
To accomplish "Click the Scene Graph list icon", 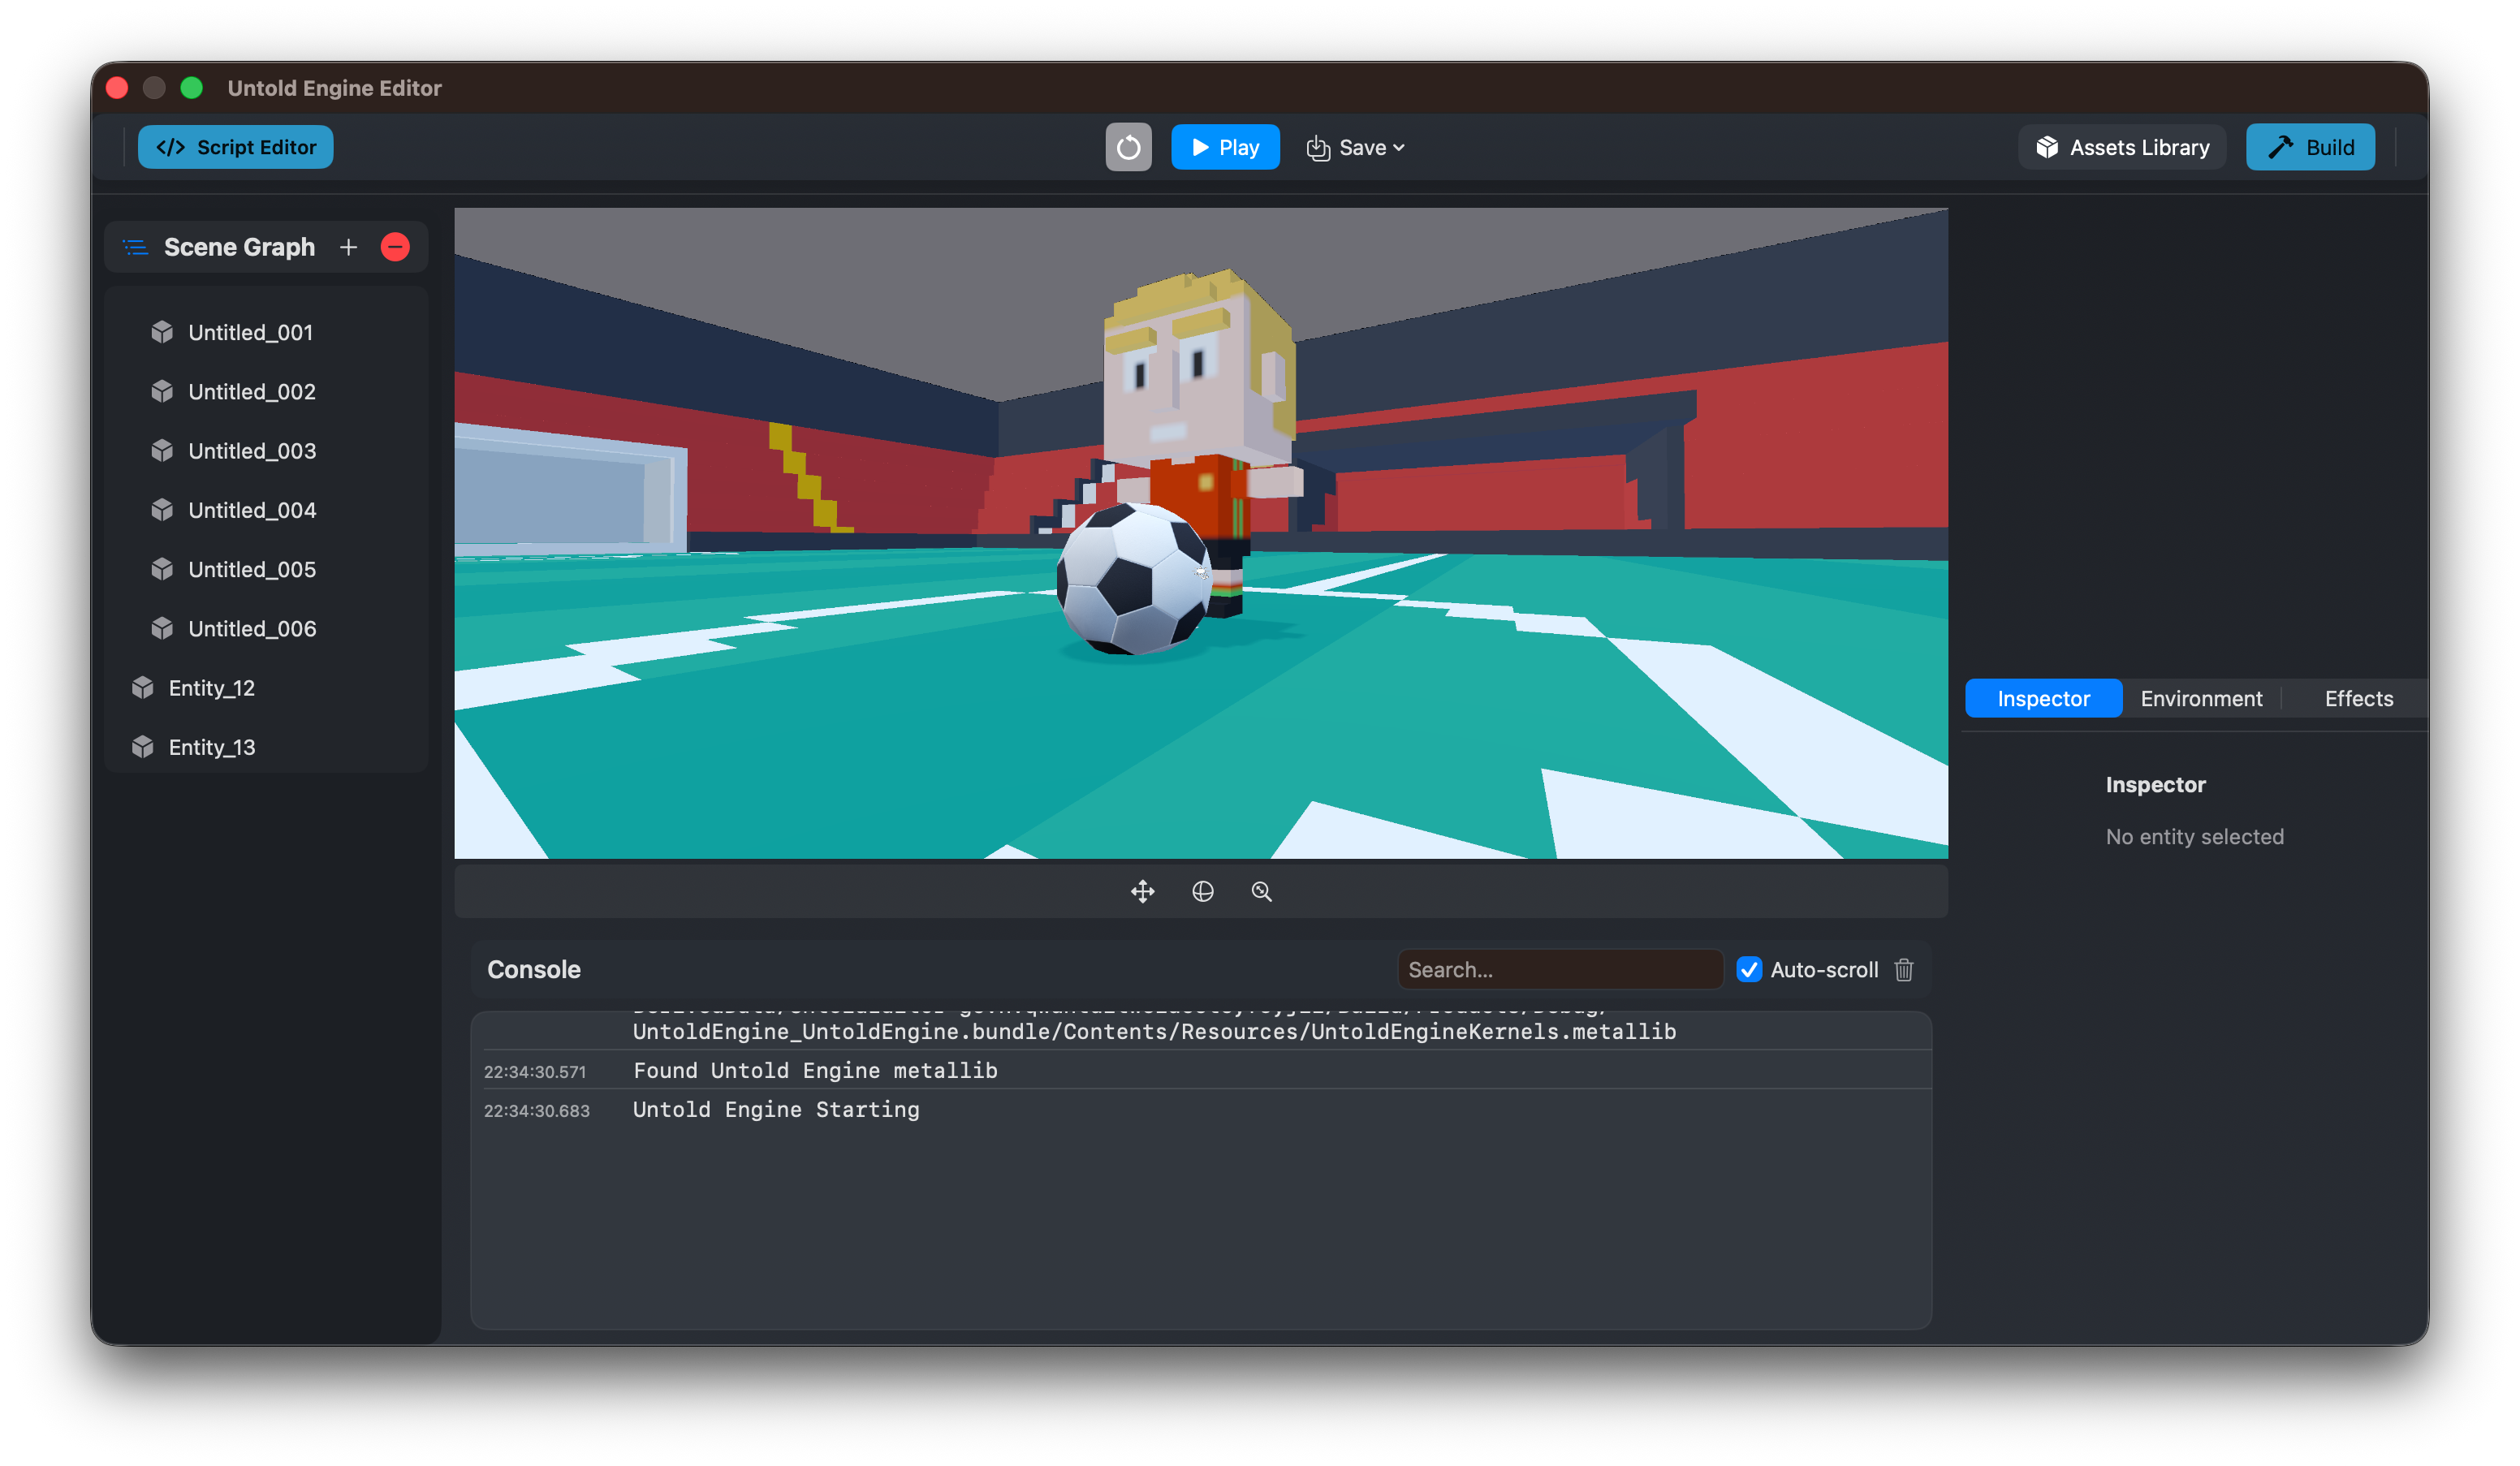I will coord(135,247).
